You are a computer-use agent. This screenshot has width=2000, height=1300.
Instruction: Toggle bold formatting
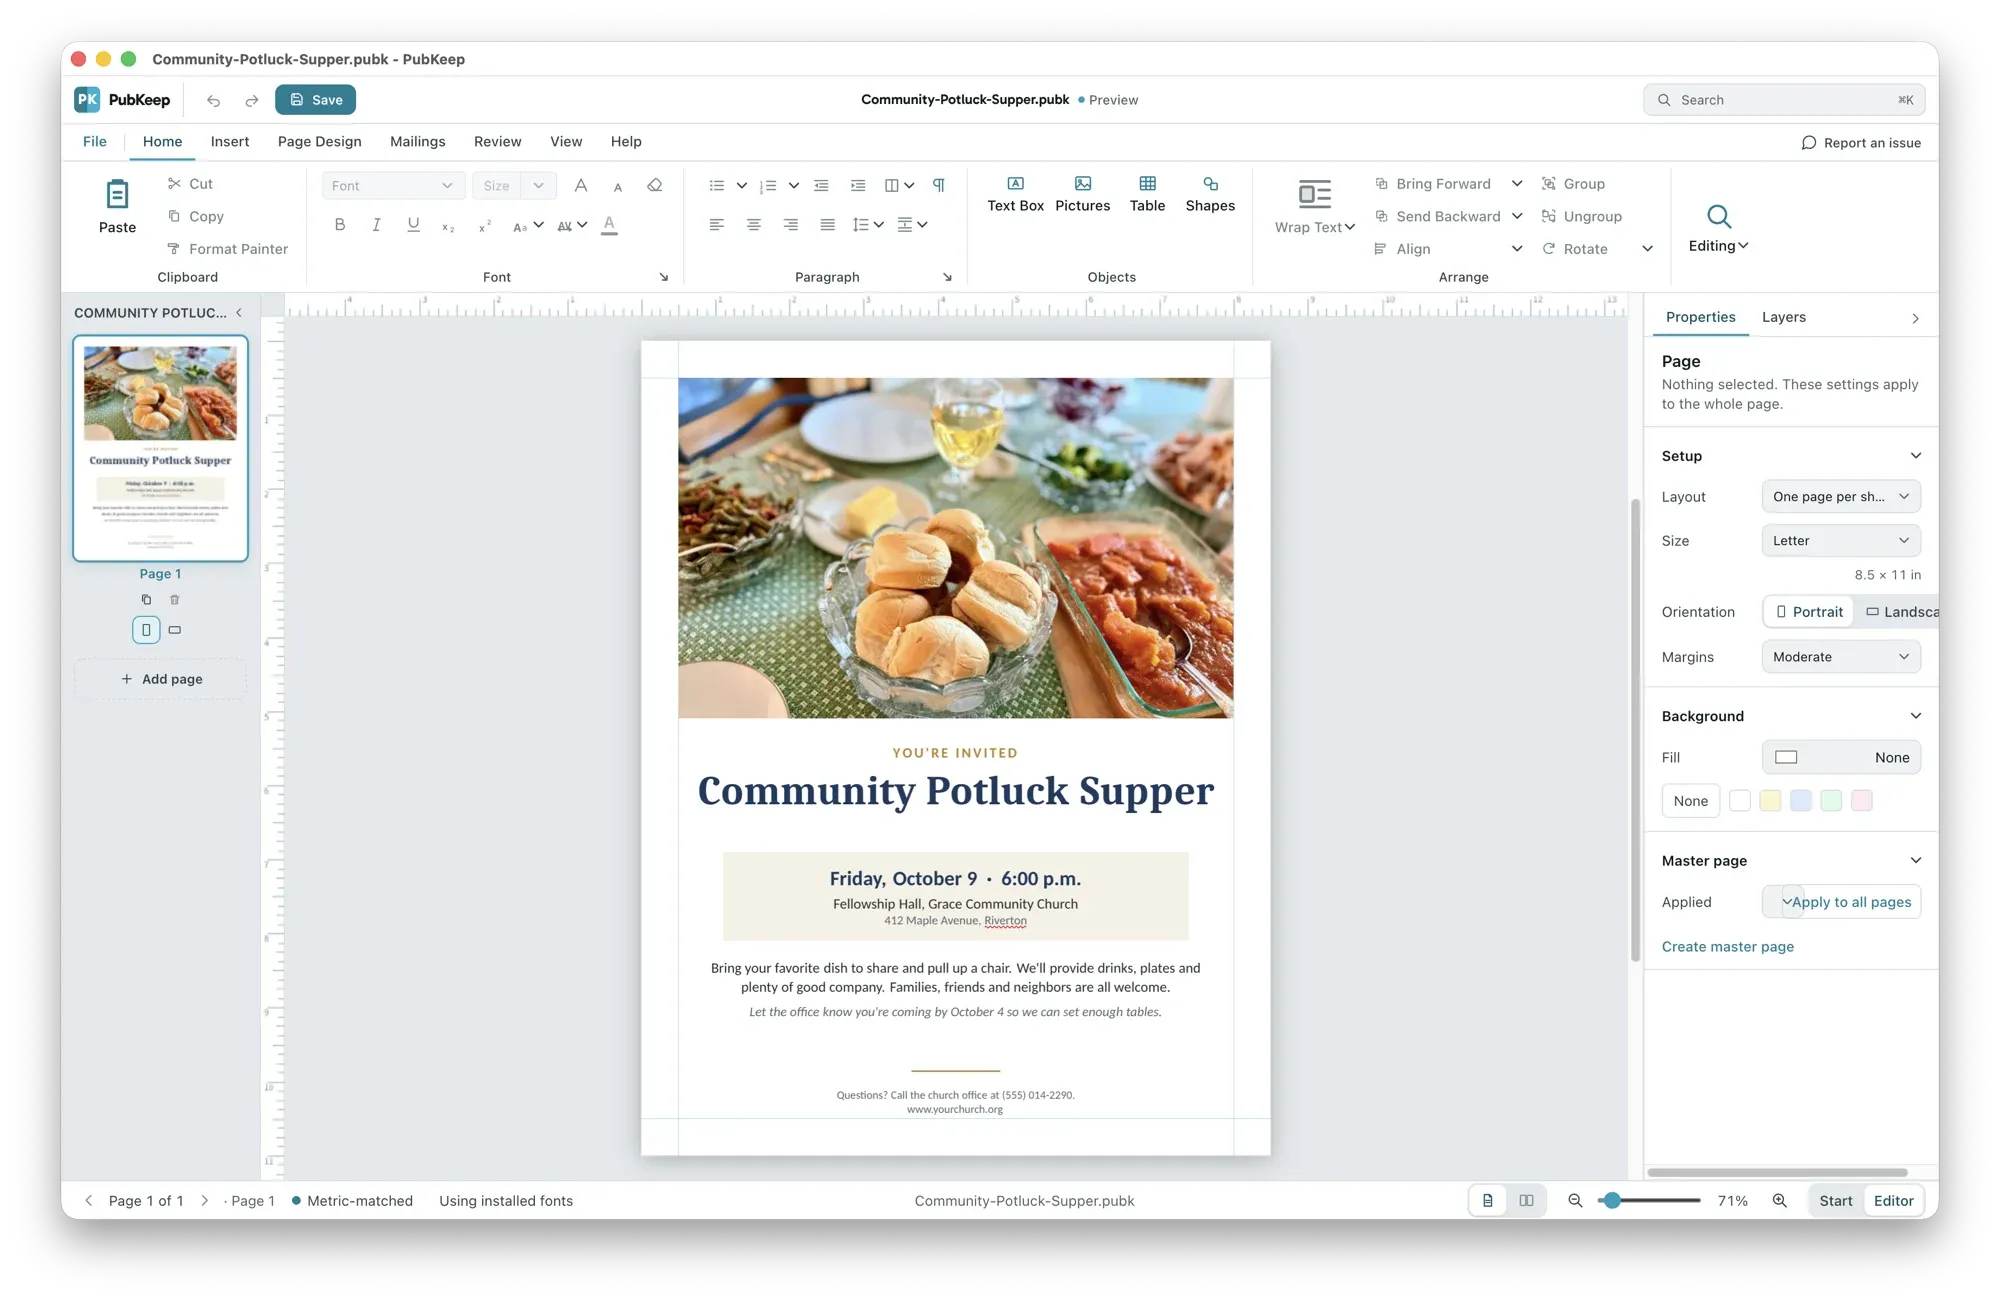(x=340, y=225)
